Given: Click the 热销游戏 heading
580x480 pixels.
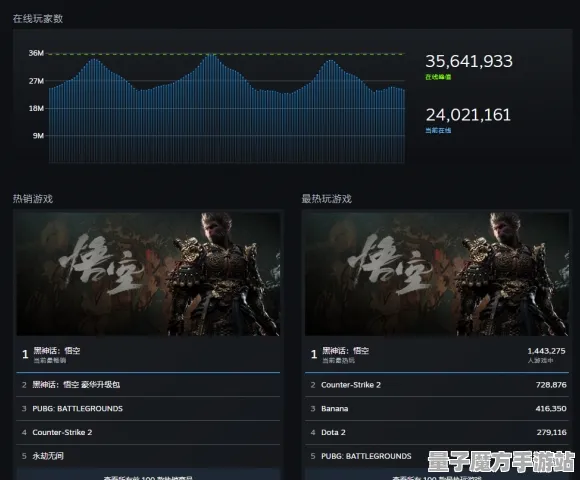Looking at the screenshot, I should [x=33, y=199].
